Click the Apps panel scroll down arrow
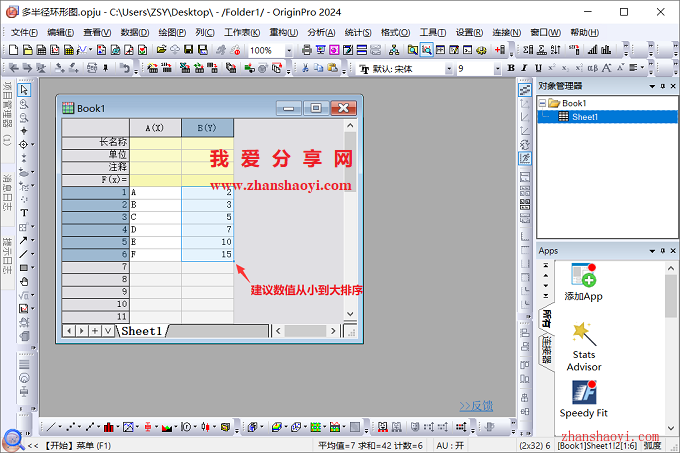The image size is (680, 453). (671, 428)
